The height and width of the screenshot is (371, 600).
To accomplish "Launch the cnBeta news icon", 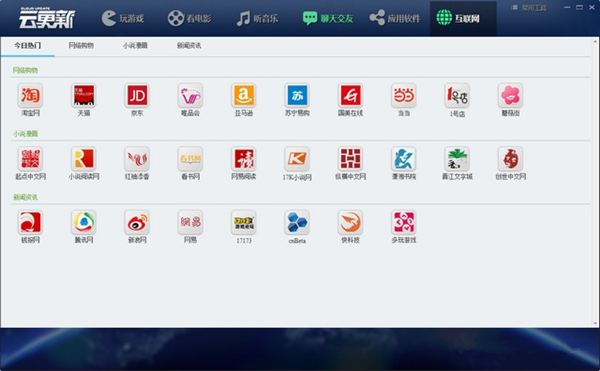I will pos(297,222).
